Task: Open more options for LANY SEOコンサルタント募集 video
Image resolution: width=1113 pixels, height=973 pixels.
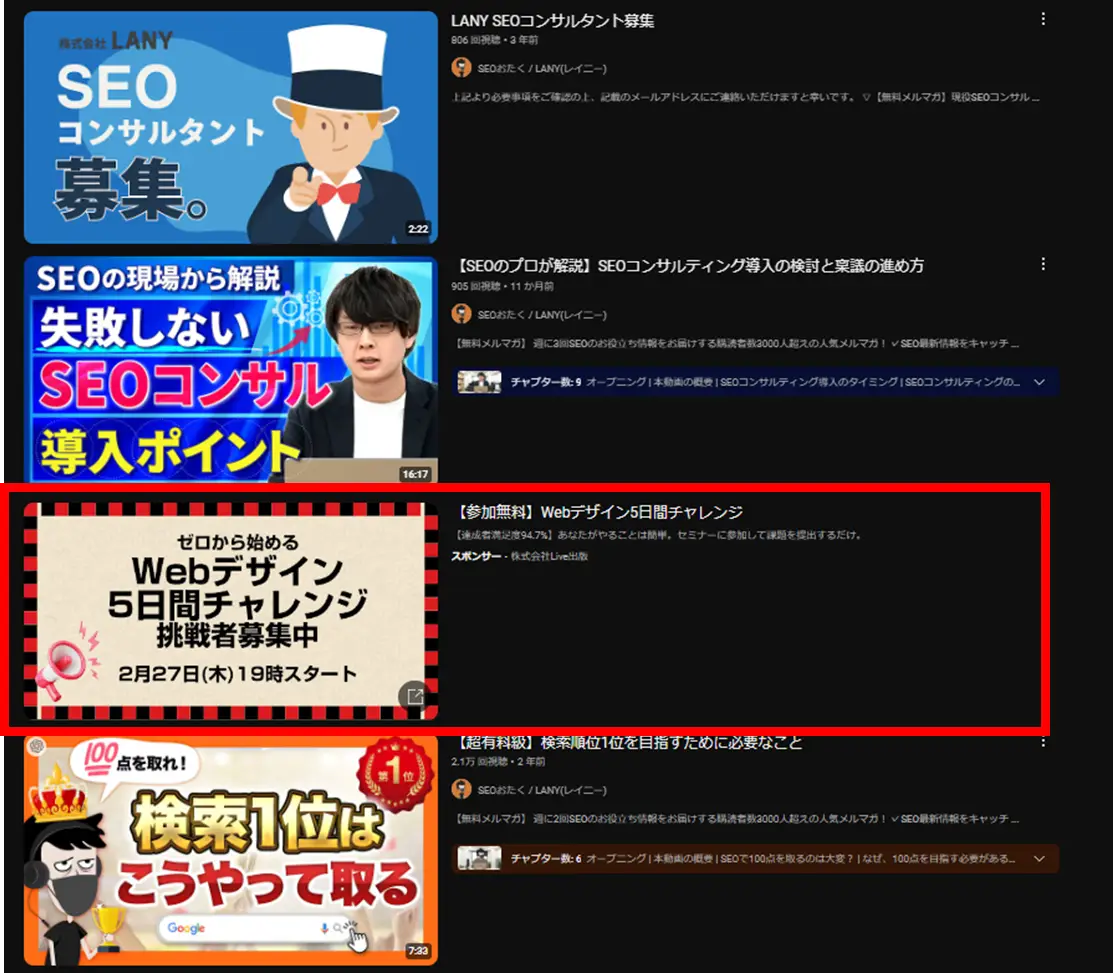Action: [x=1043, y=19]
